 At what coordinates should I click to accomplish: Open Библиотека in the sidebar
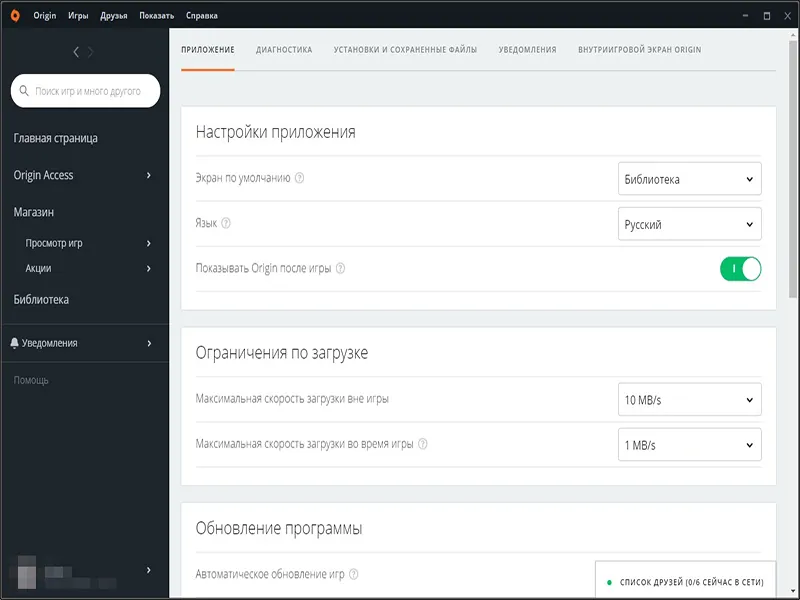[41, 299]
